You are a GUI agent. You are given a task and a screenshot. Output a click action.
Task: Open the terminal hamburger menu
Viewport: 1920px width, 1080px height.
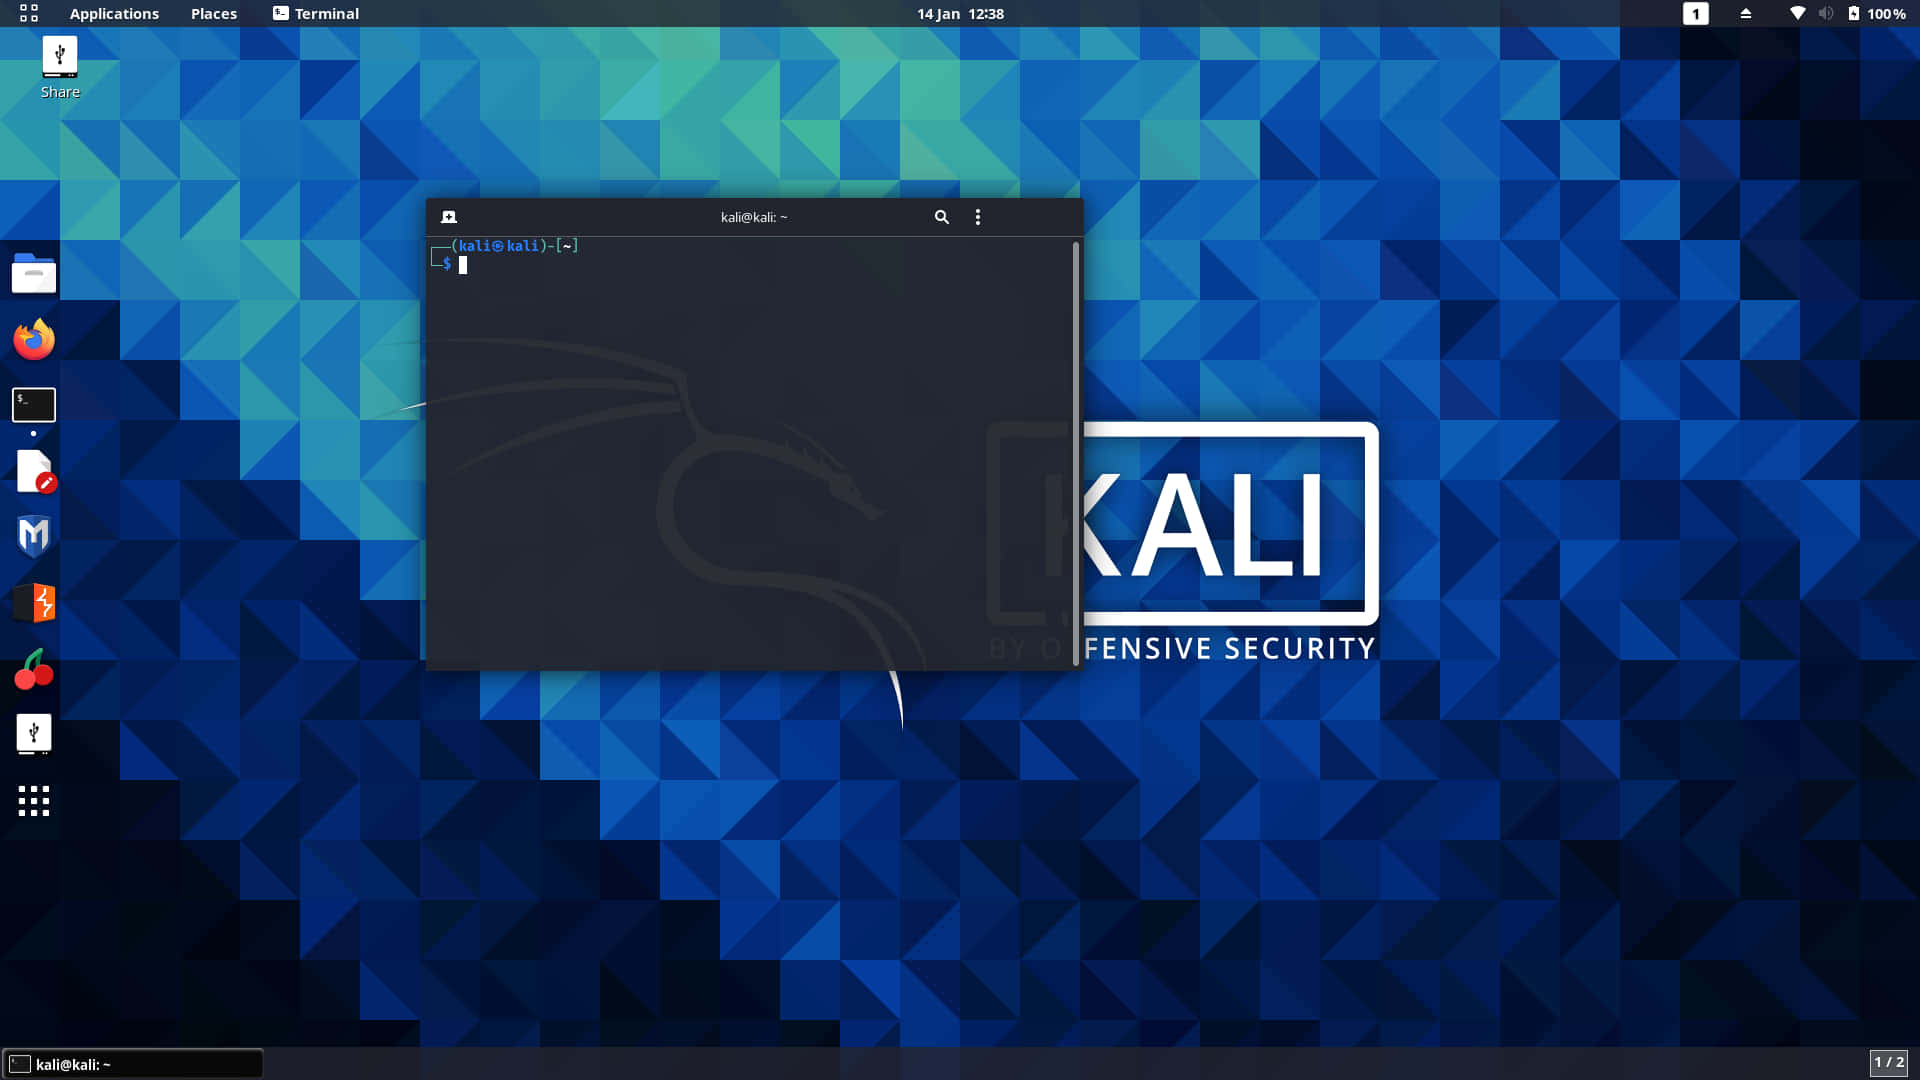(x=977, y=216)
